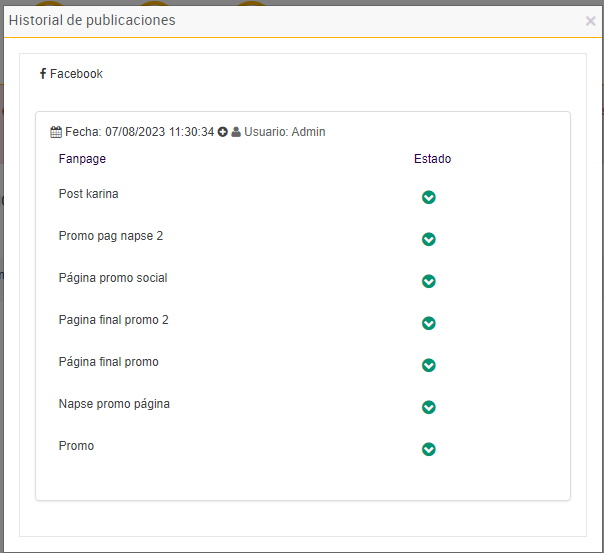Select the Facebook tab label
604x553 pixels.
point(76,74)
